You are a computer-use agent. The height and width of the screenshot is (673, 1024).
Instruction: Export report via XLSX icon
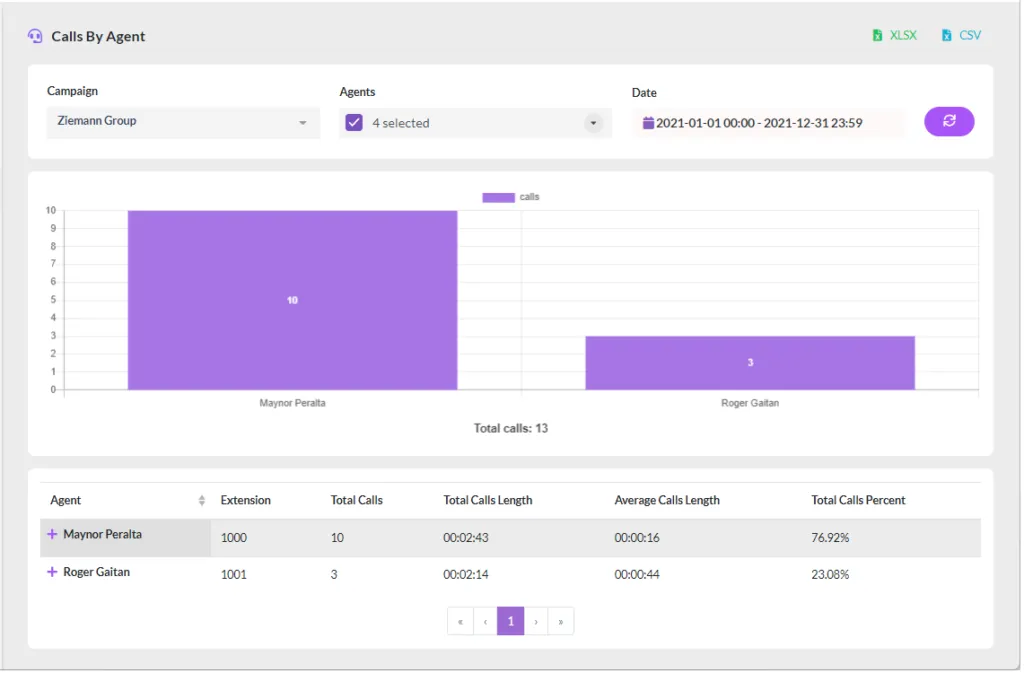[x=877, y=35]
